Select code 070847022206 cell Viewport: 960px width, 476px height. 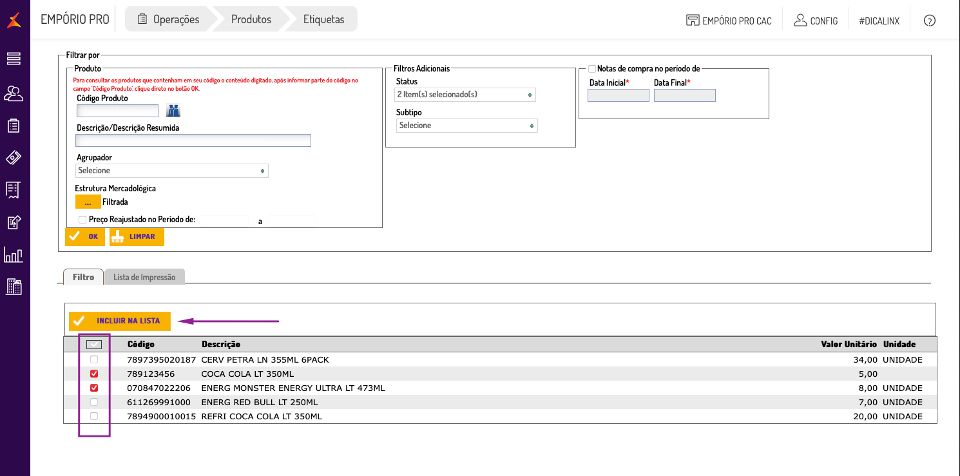(159, 388)
